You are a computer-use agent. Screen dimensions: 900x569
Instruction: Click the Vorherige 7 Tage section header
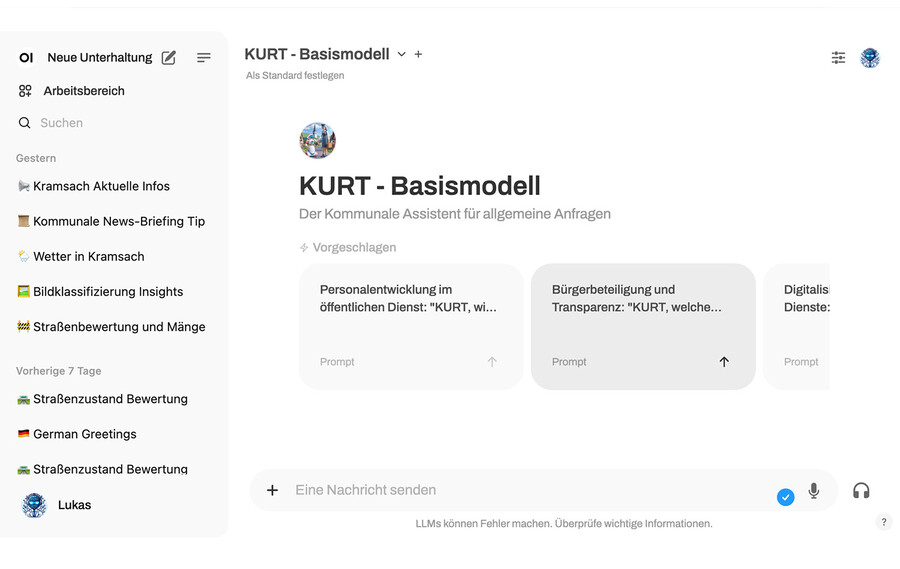pos(59,371)
